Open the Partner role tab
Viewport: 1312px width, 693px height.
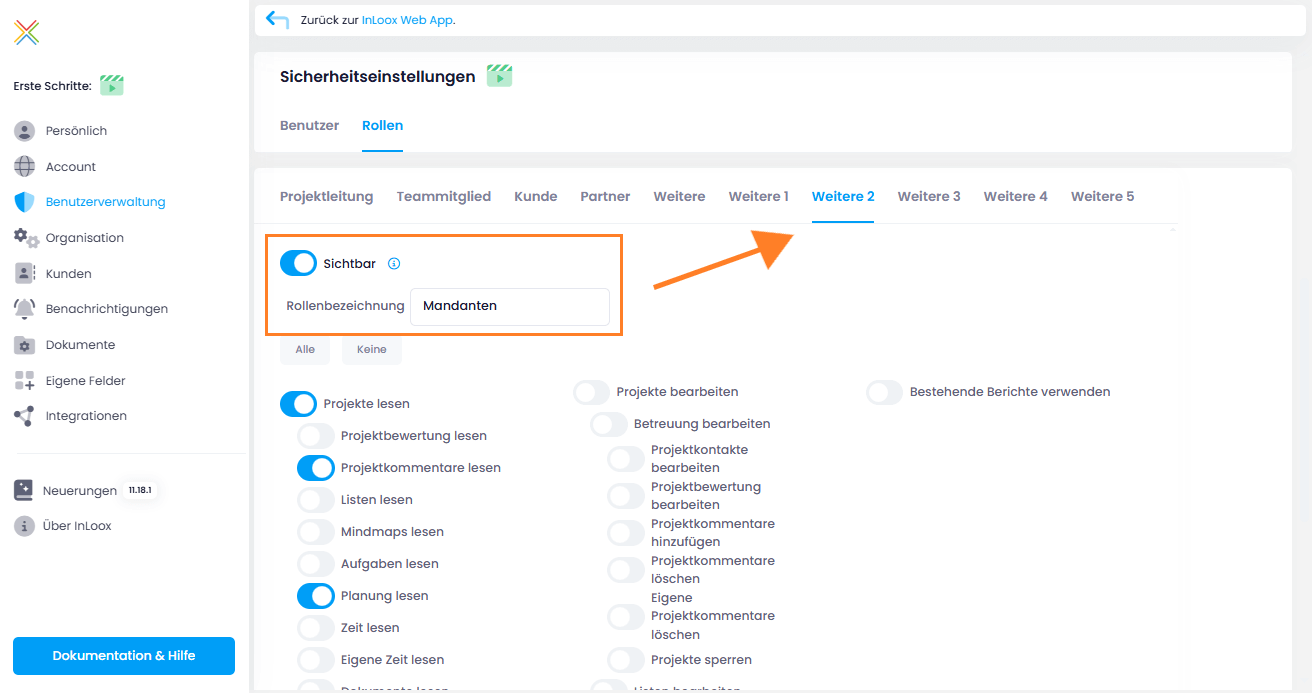[605, 197]
